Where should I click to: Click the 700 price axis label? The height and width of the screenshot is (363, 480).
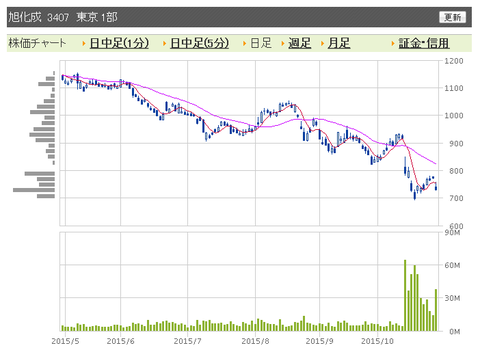pos(455,198)
